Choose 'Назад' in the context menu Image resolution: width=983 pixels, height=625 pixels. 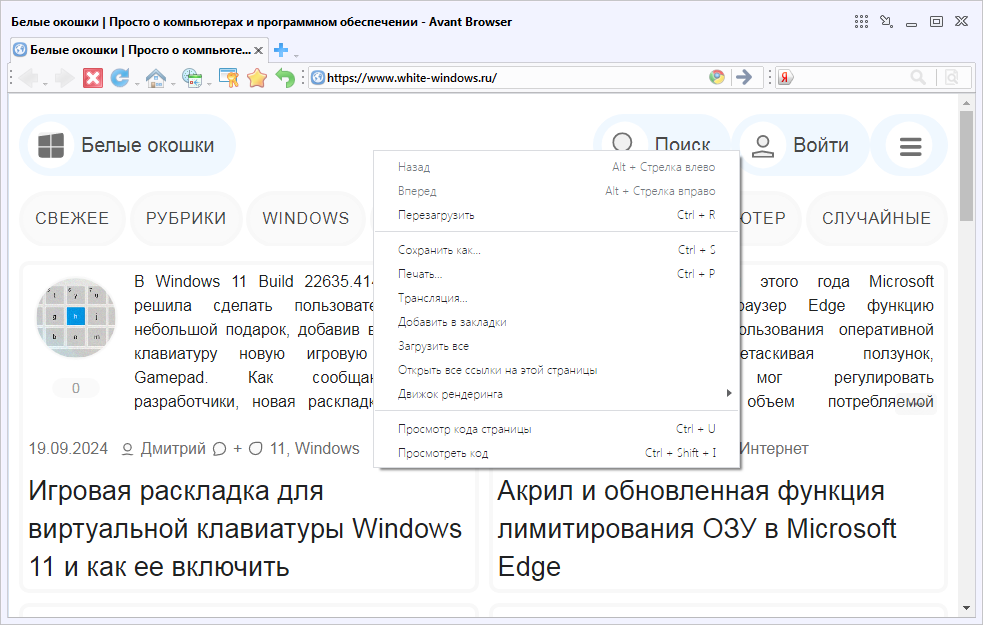557,167
